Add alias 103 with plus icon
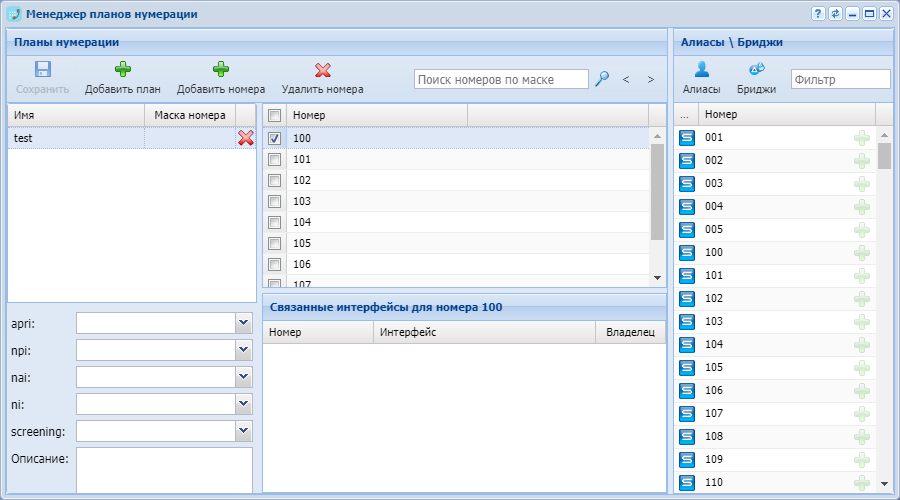Image resolution: width=900 pixels, height=500 pixels. pyautogui.click(x=862, y=321)
